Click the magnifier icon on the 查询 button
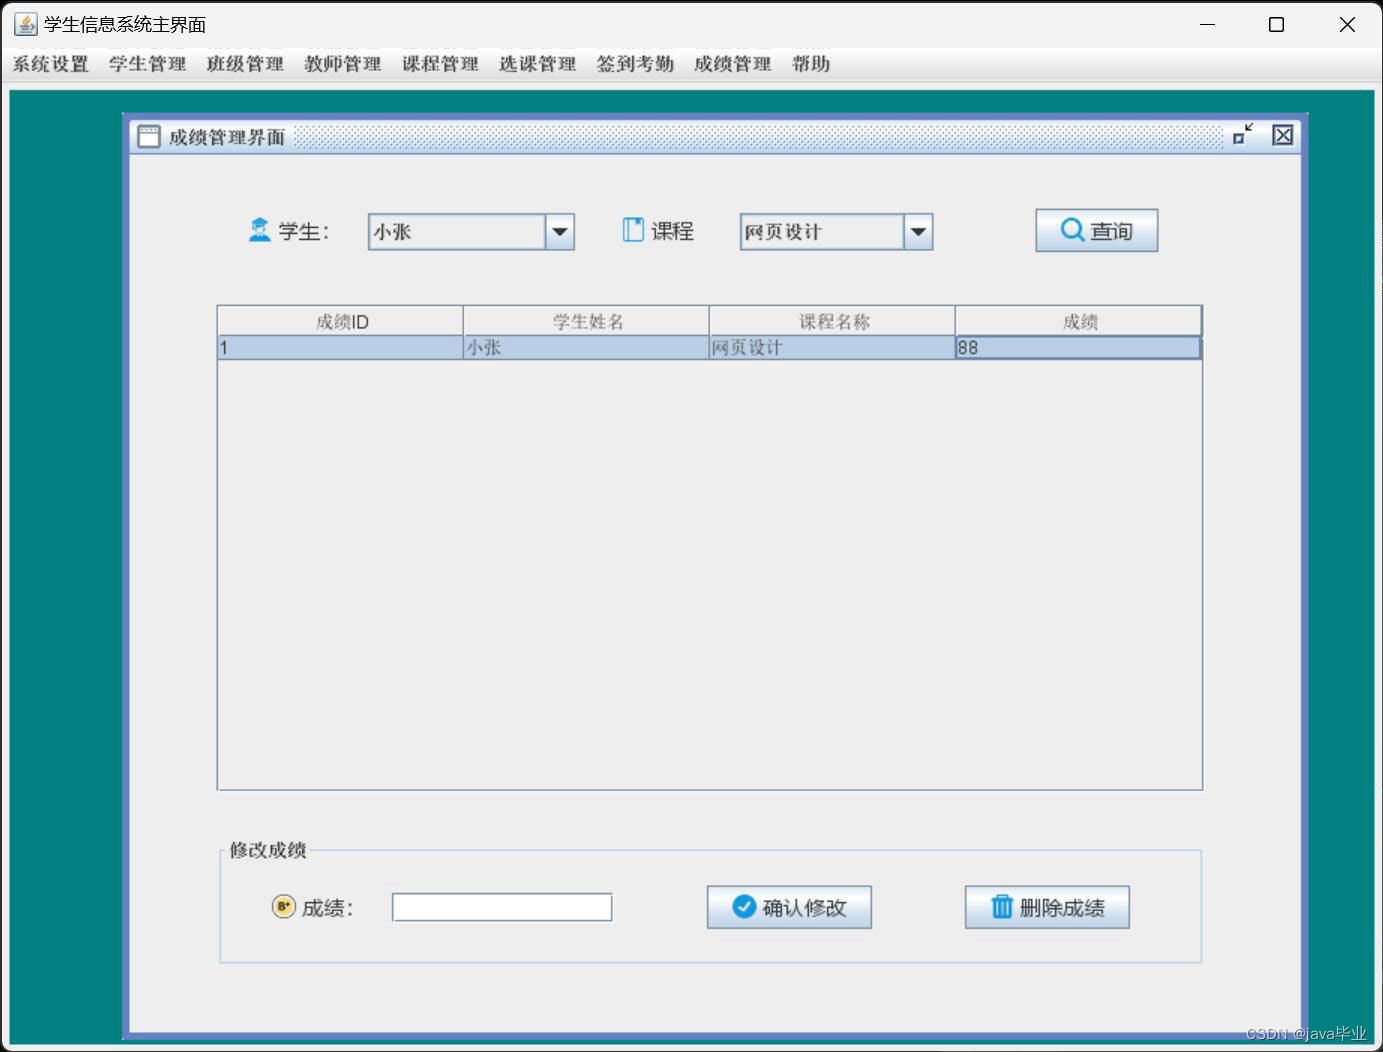The width and height of the screenshot is (1383, 1052). coord(1072,229)
